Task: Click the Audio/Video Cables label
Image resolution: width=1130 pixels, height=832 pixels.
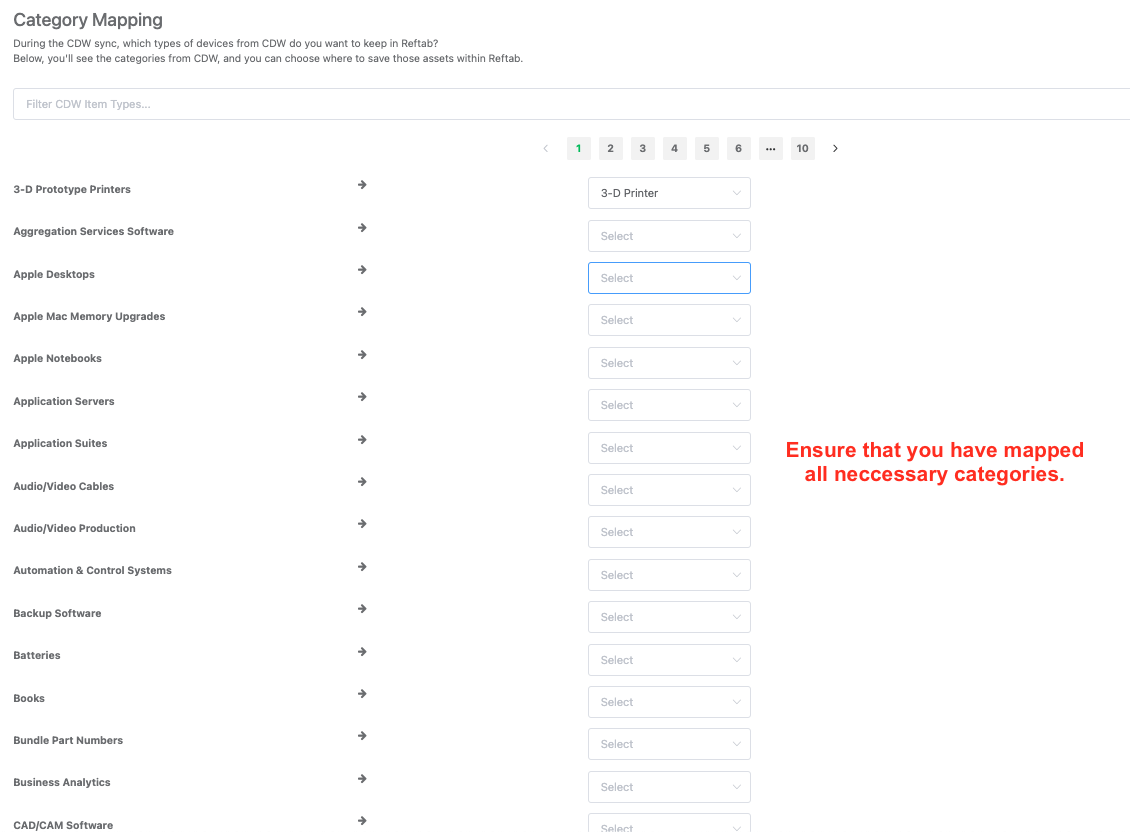Action: click(63, 487)
